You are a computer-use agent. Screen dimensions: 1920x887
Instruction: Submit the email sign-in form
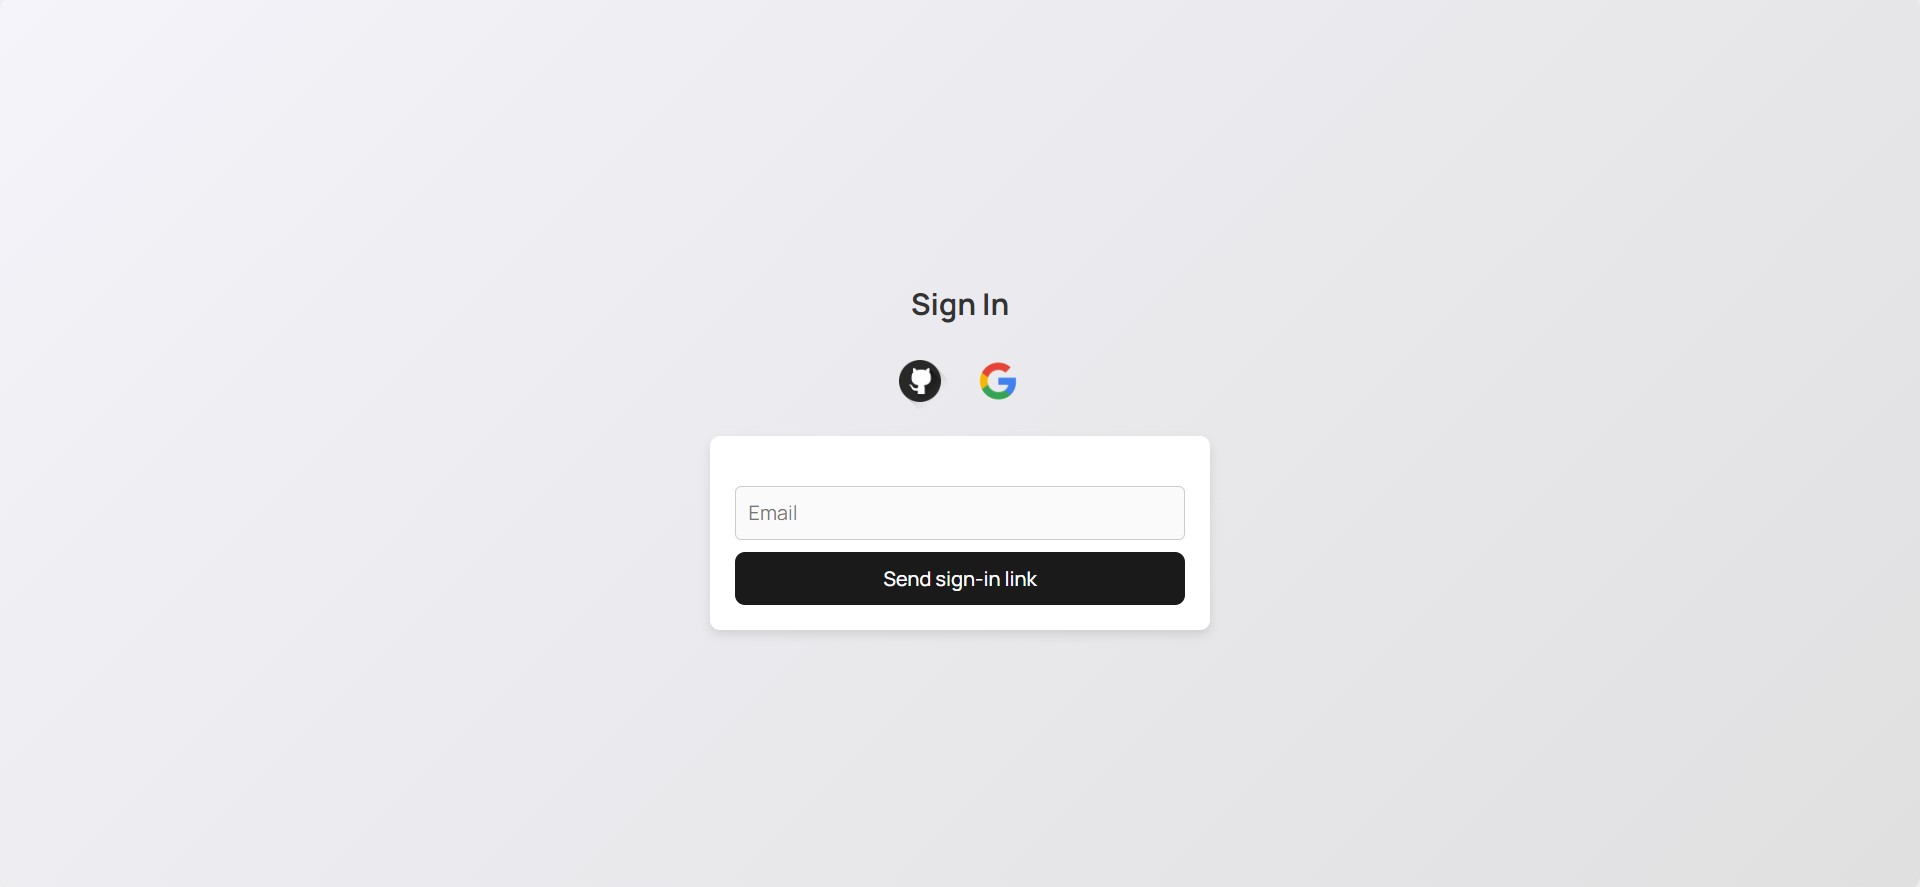960,578
